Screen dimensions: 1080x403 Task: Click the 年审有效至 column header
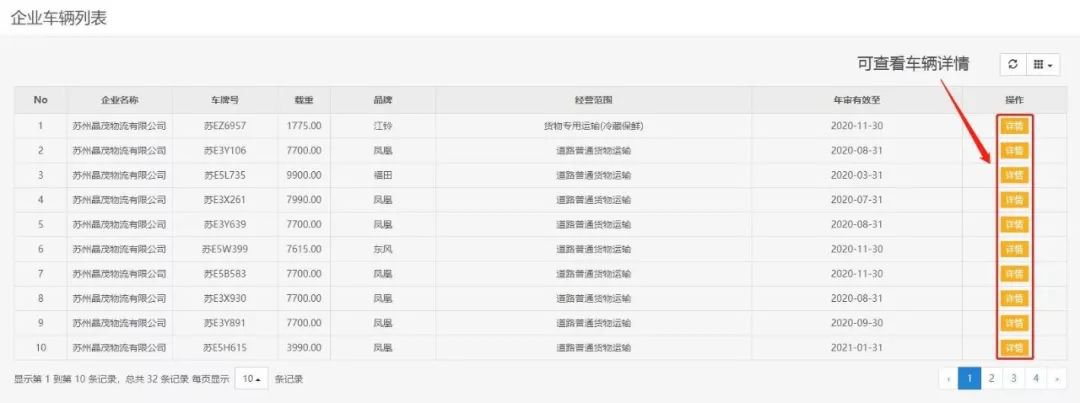pyautogui.click(x=857, y=100)
